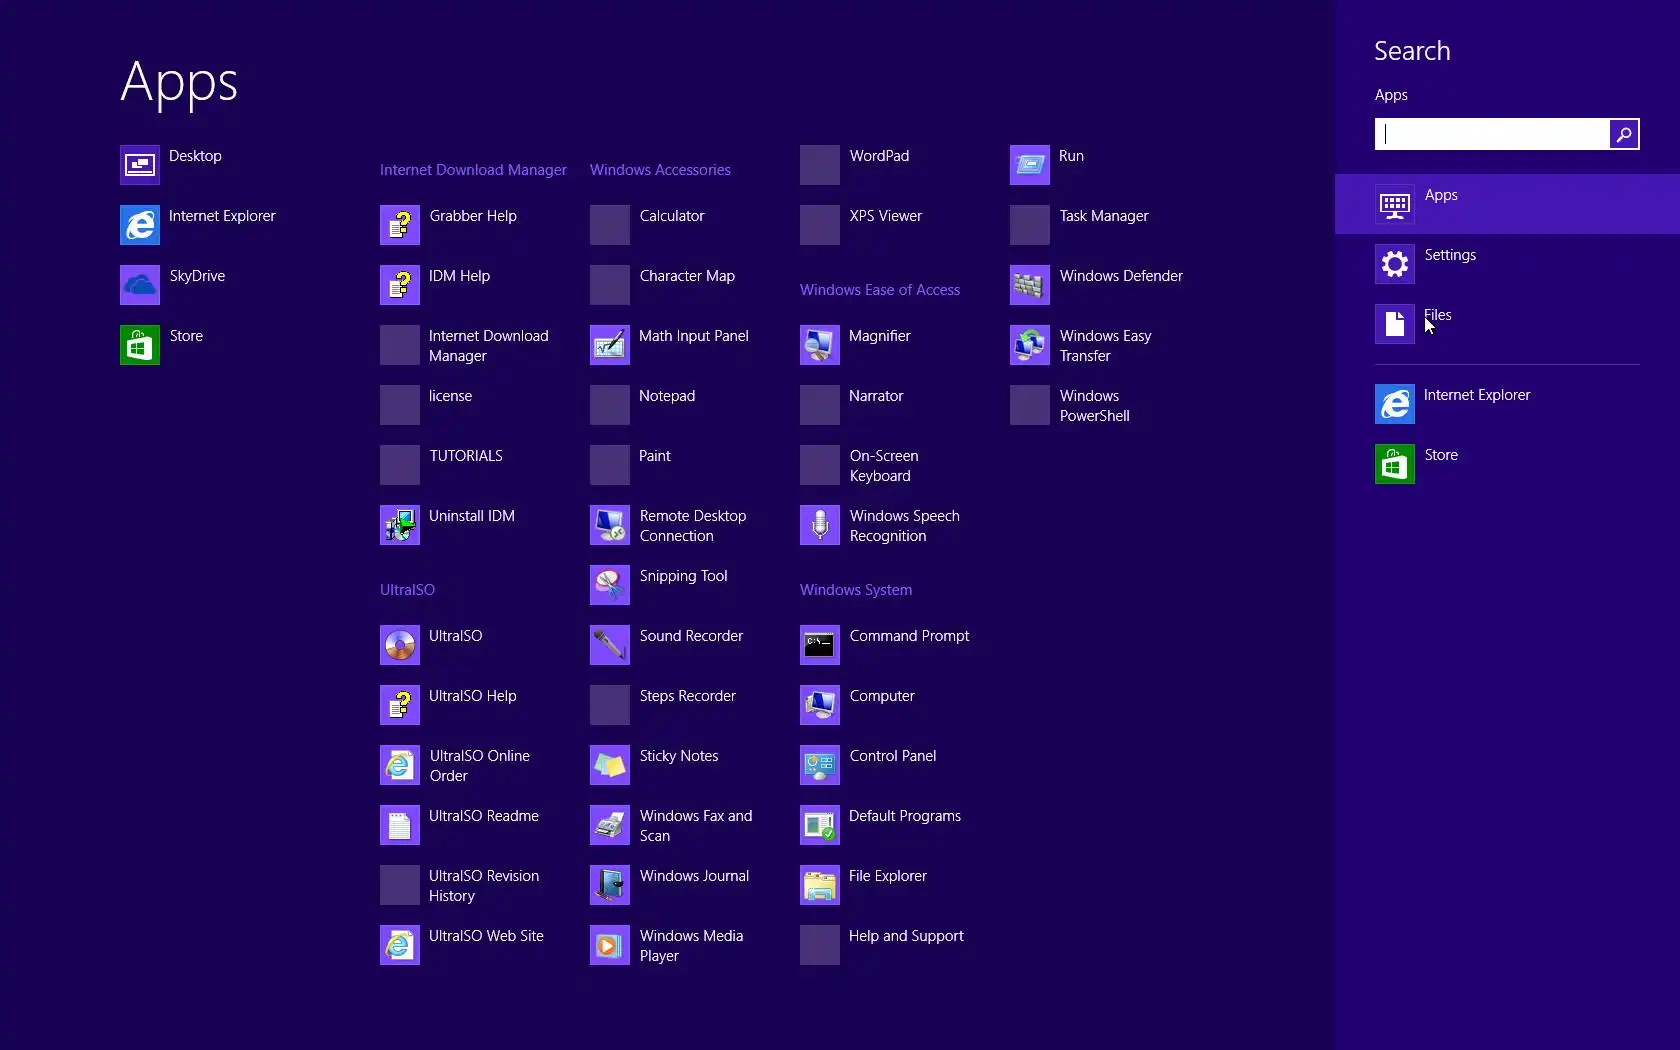Launch the Windows Fax and Scan icon
Viewport: 1680px width, 1050px height.
610,825
